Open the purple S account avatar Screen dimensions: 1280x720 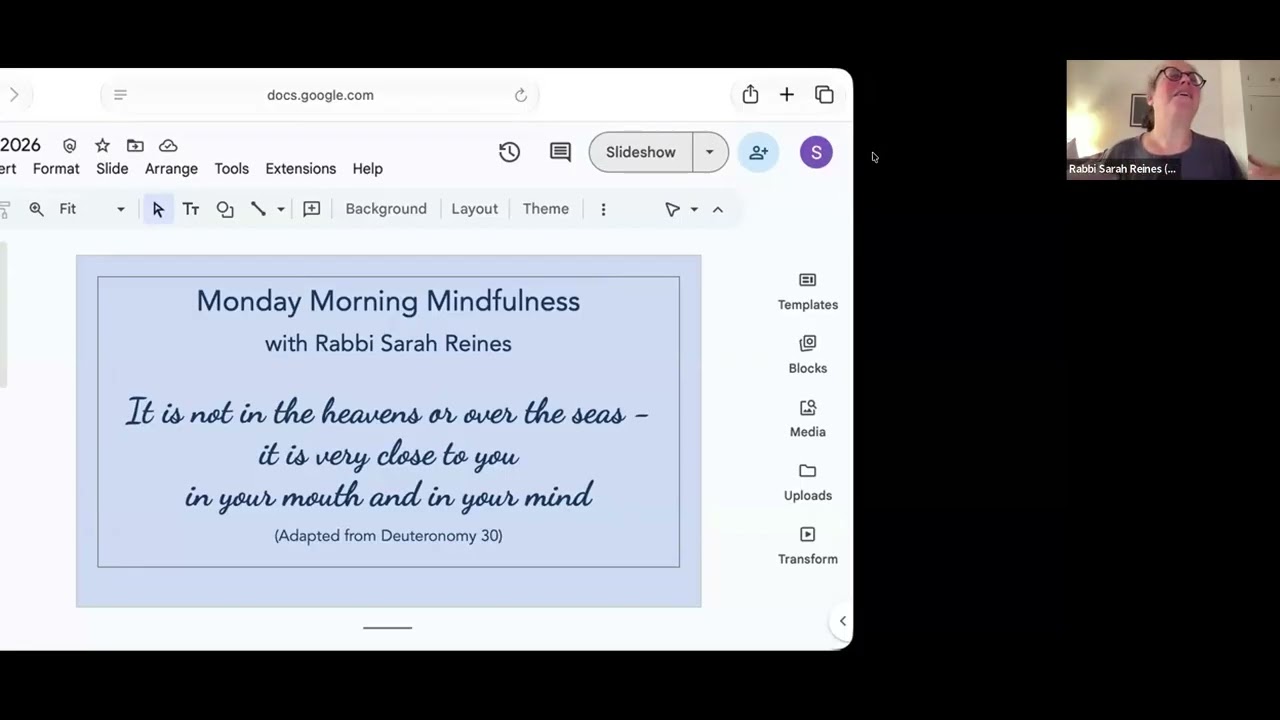click(x=816, y=152)
